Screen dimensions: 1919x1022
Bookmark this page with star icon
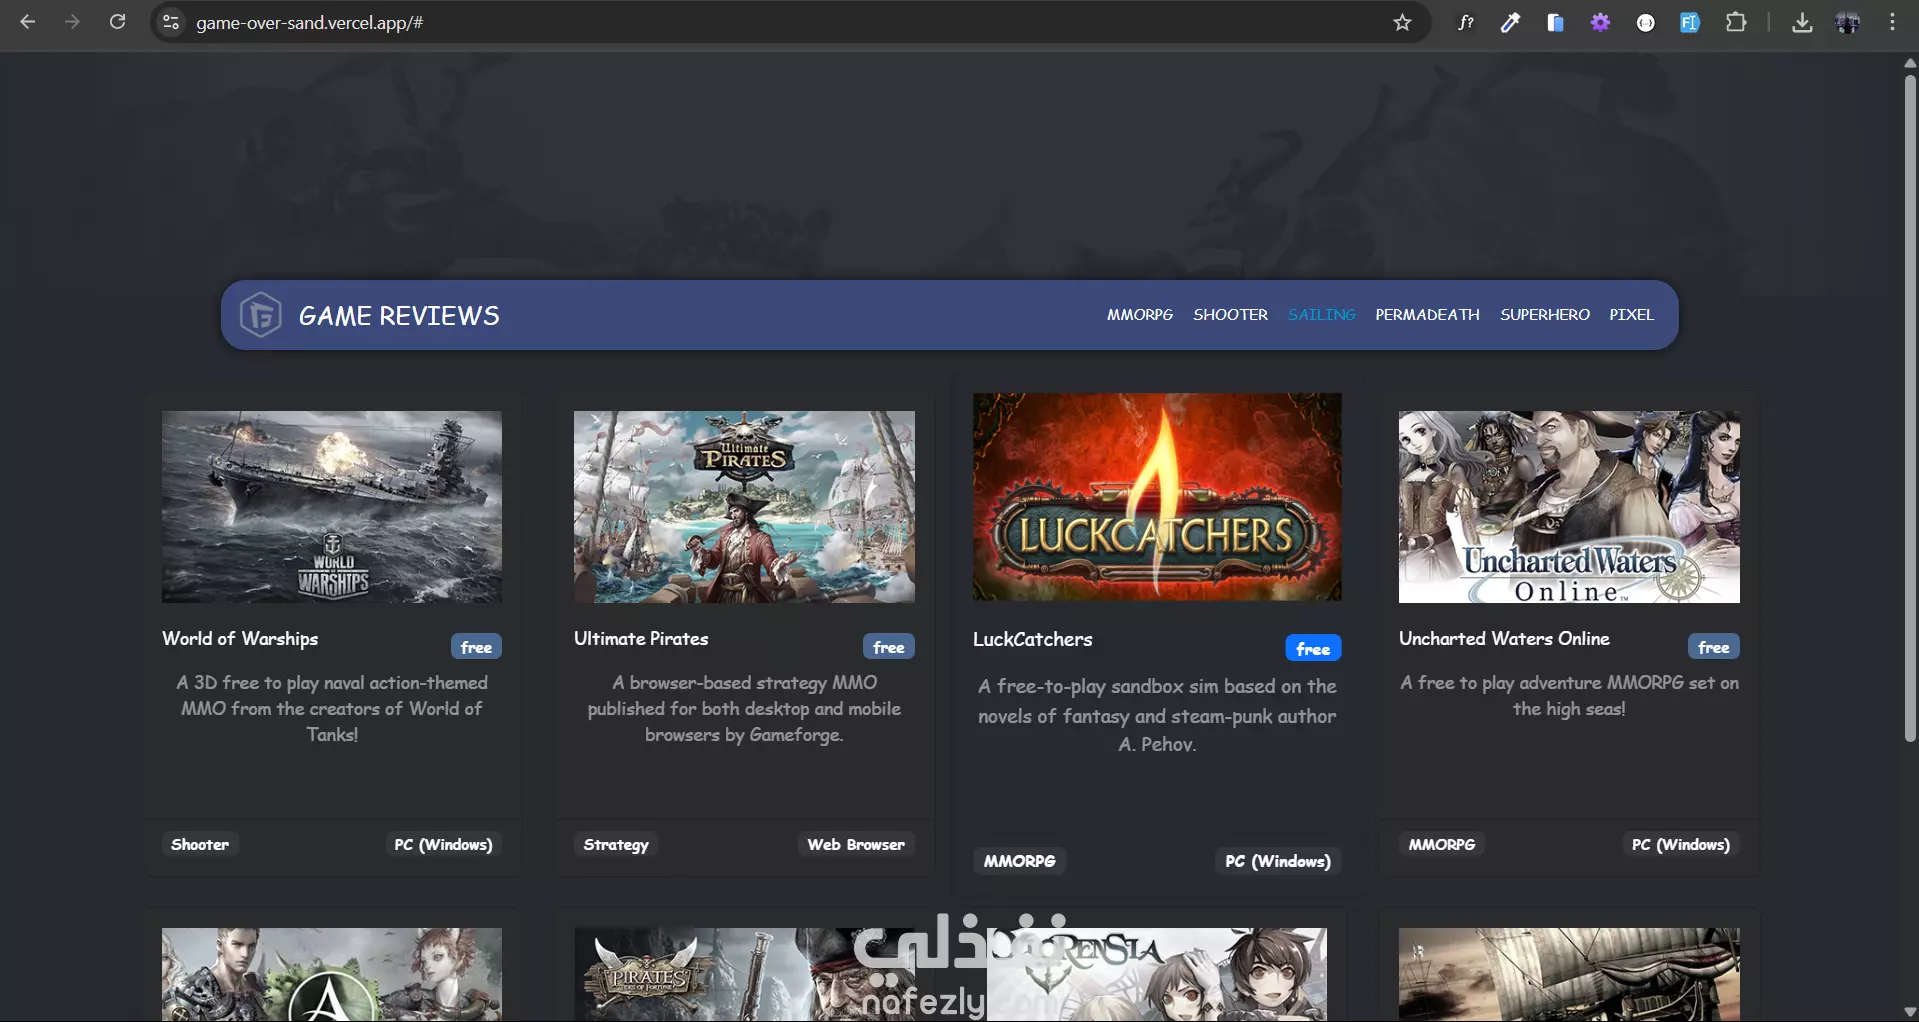pyautogui.click(x=1402, y=22)
